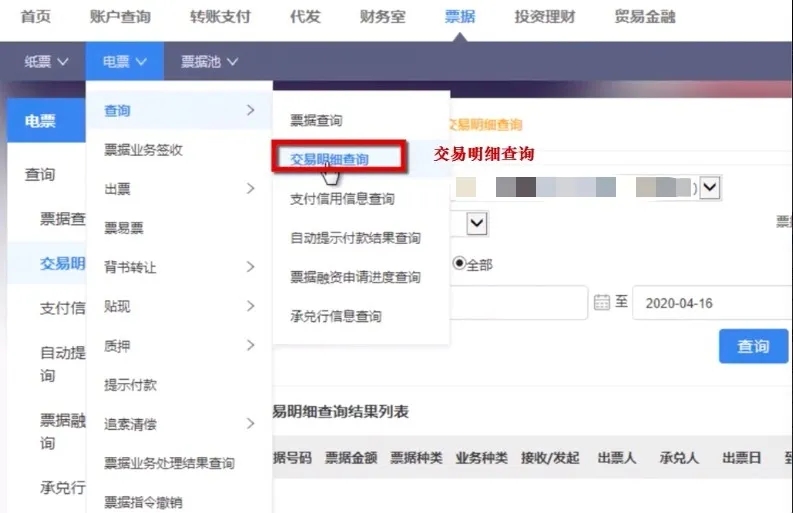Viewport: 793px width, 513px height.
Task: Click 查询 in the left sidebar
Action: click(x=40, y=175)
